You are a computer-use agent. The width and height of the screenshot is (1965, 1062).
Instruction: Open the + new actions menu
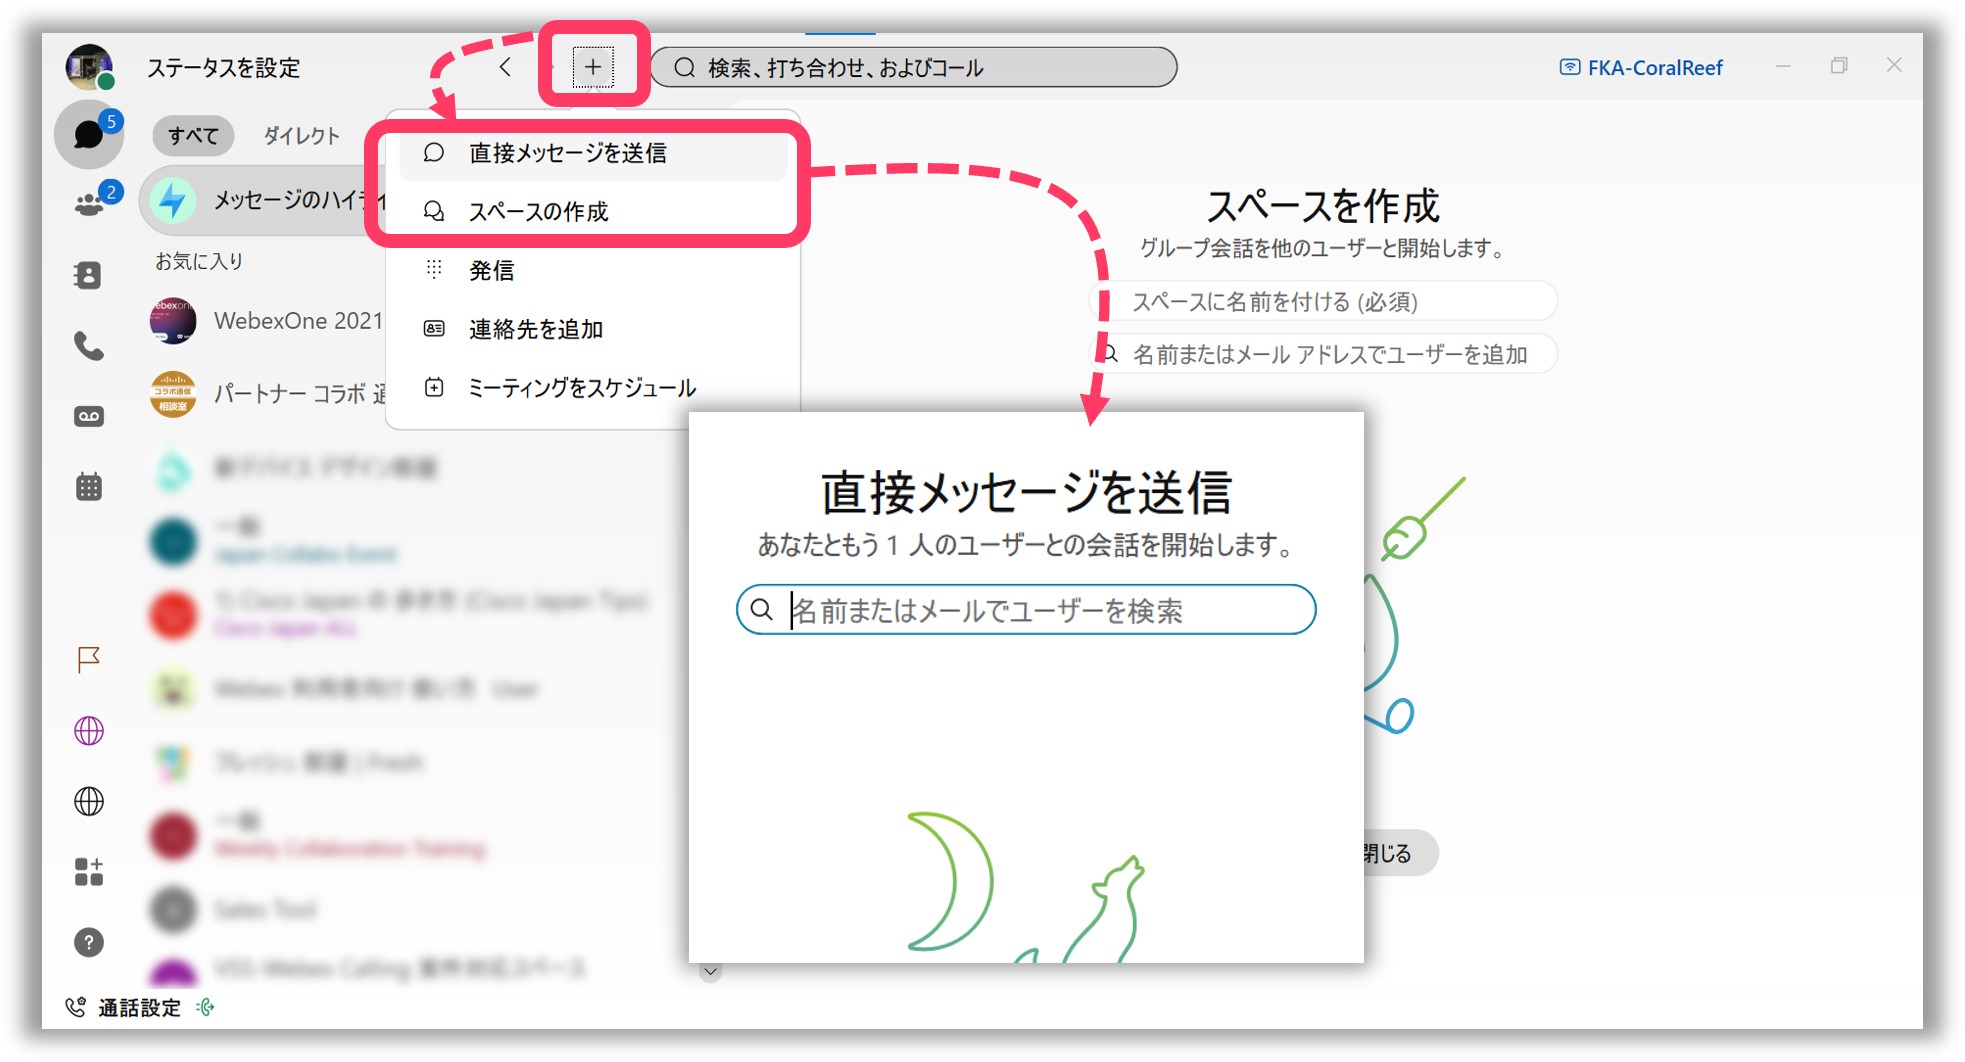click(x=594, y=67)
